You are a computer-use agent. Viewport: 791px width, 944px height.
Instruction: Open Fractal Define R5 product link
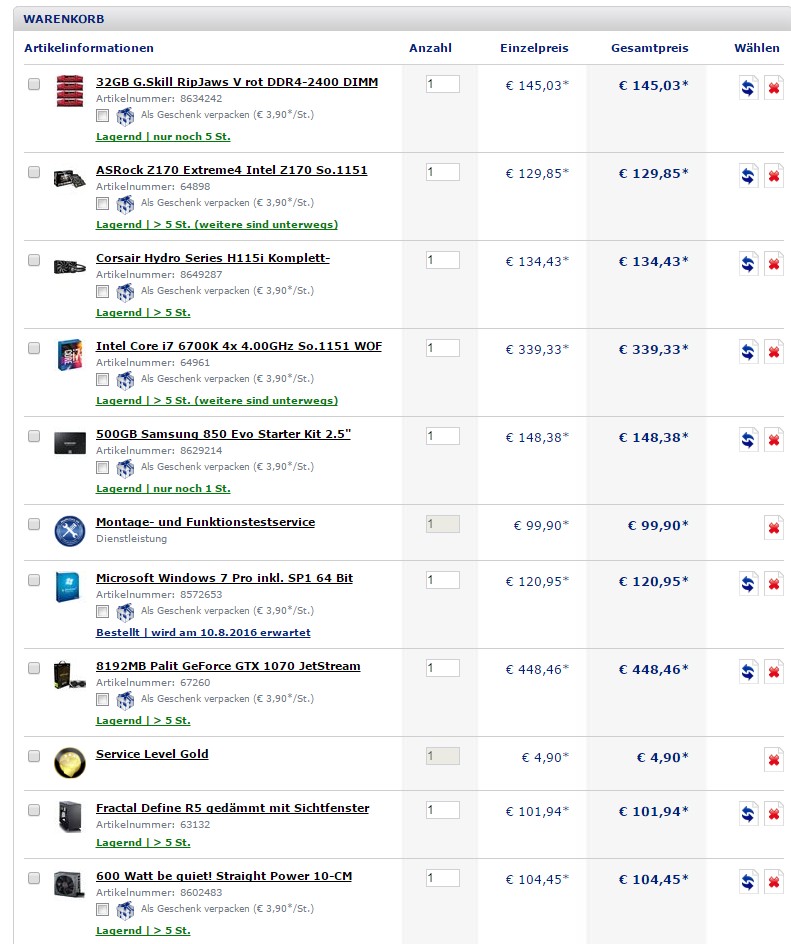[x=232, y=808]
